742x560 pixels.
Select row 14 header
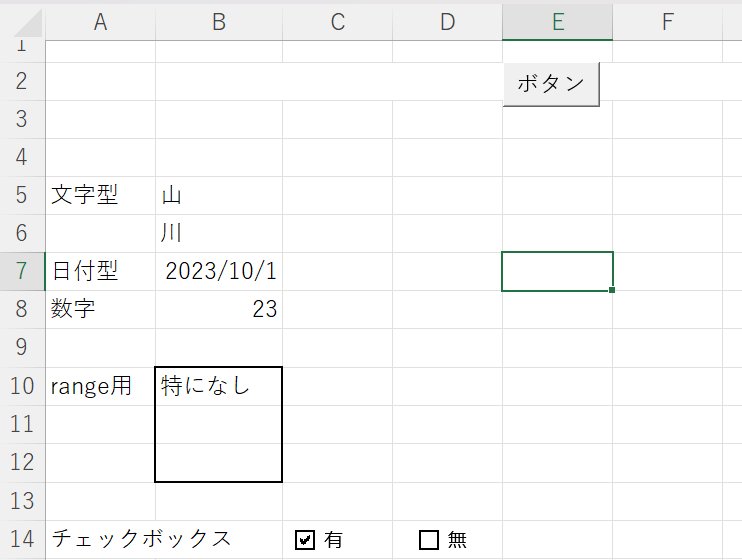pos(22,539)
